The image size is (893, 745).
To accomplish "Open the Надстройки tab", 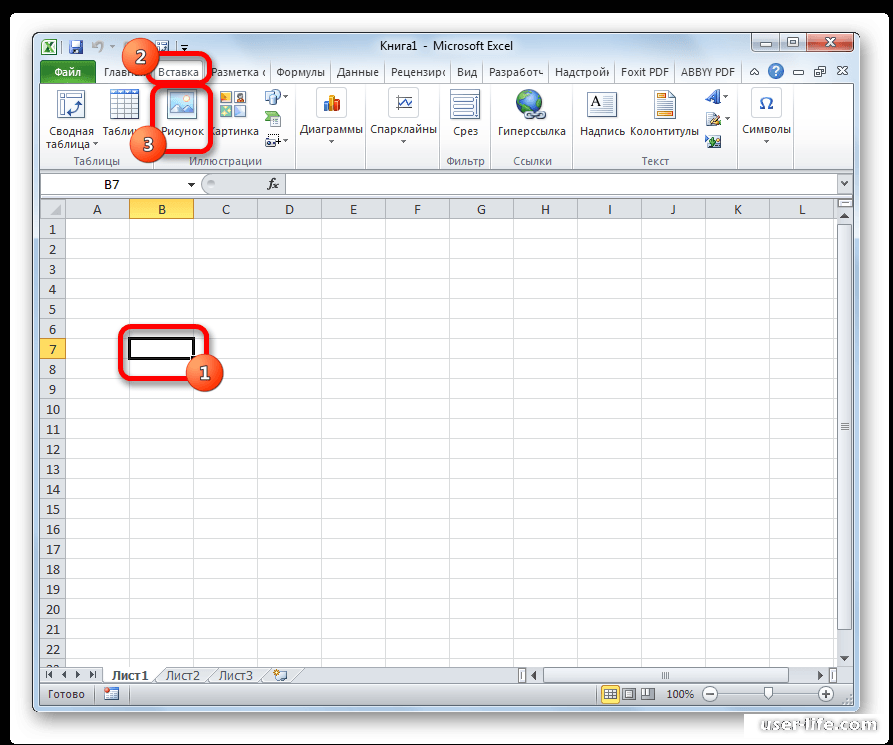I will (x=581, y=72).
